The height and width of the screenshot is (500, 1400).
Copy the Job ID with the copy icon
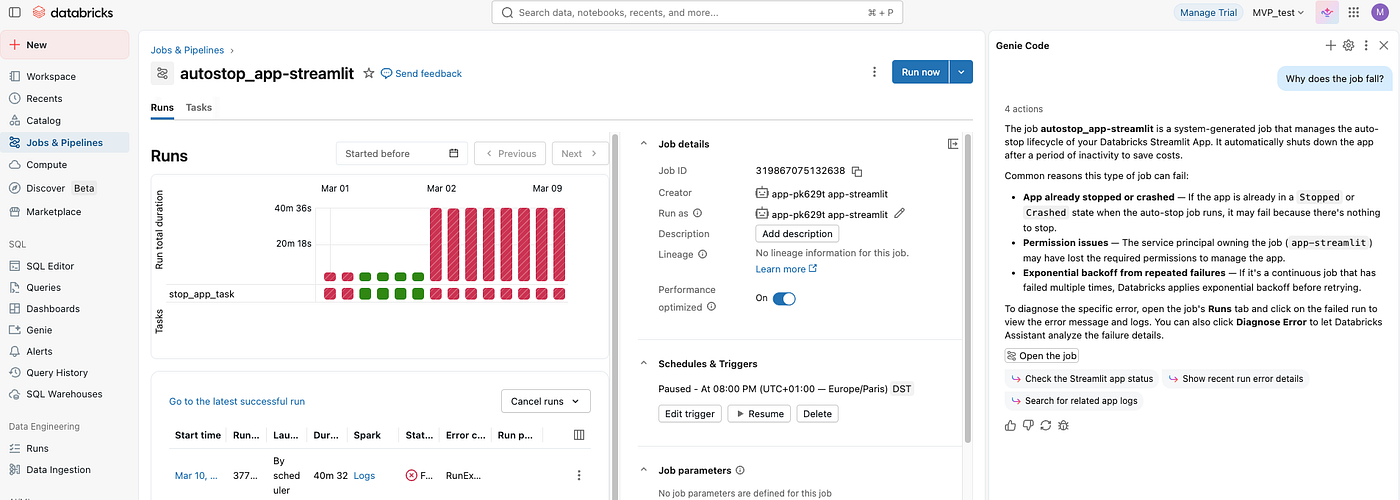857,172
